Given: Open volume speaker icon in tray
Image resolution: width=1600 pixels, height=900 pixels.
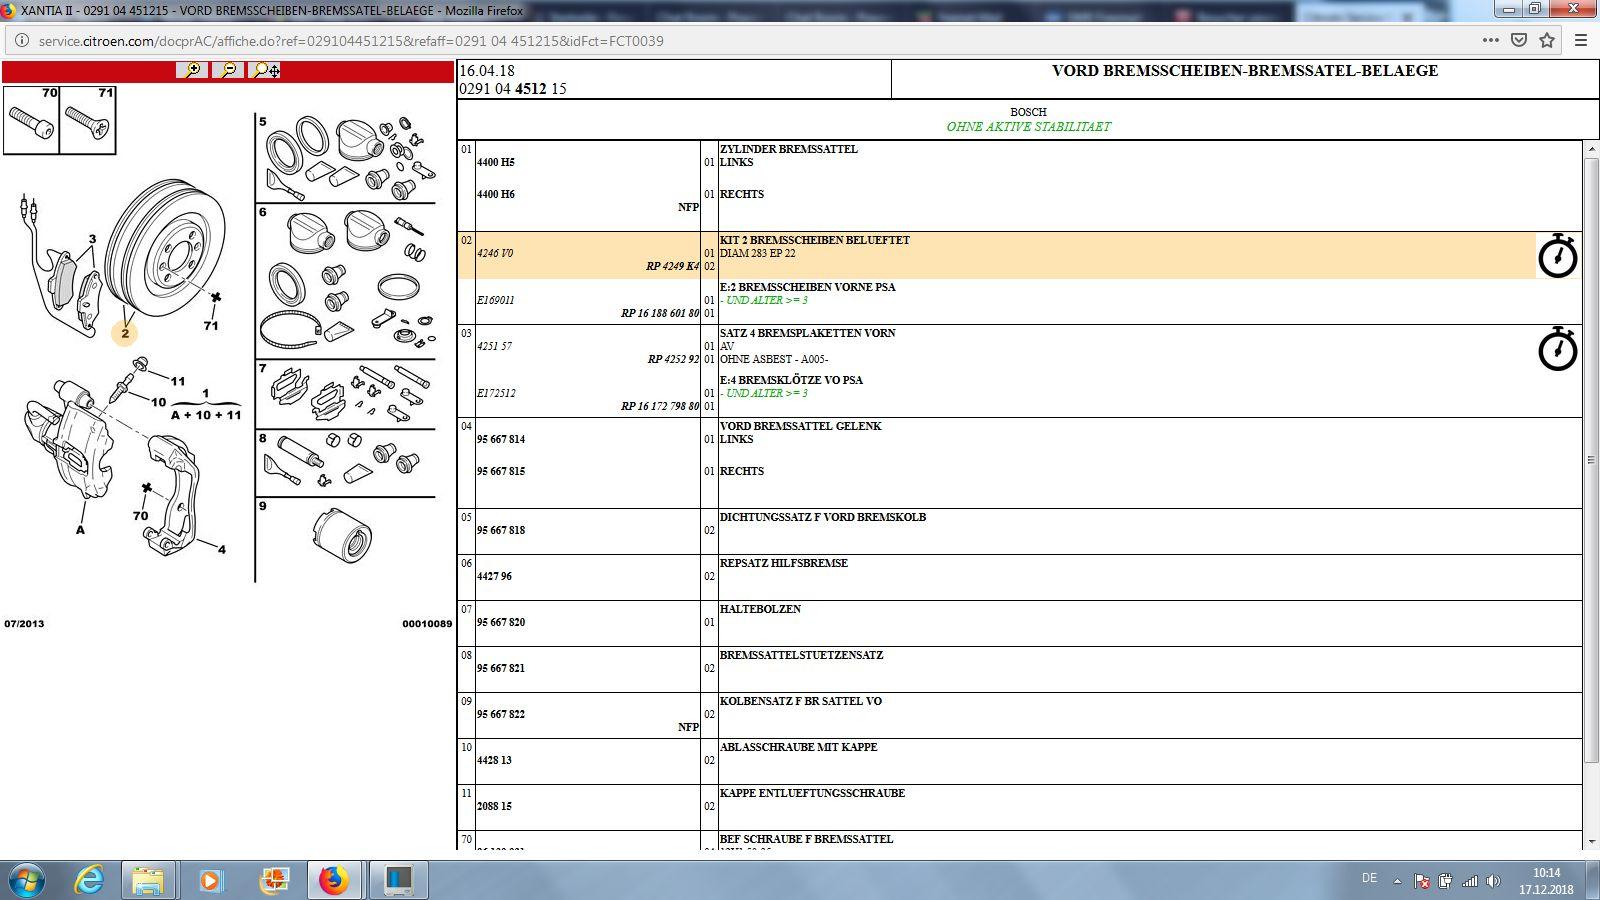Looking at the screenshot, I should [1493, 881].
